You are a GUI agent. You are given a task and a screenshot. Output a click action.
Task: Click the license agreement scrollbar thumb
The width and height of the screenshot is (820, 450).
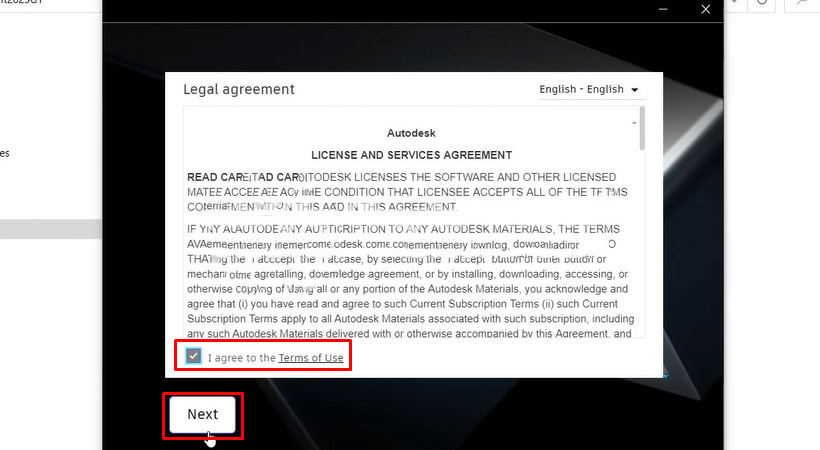pos(642,128)
